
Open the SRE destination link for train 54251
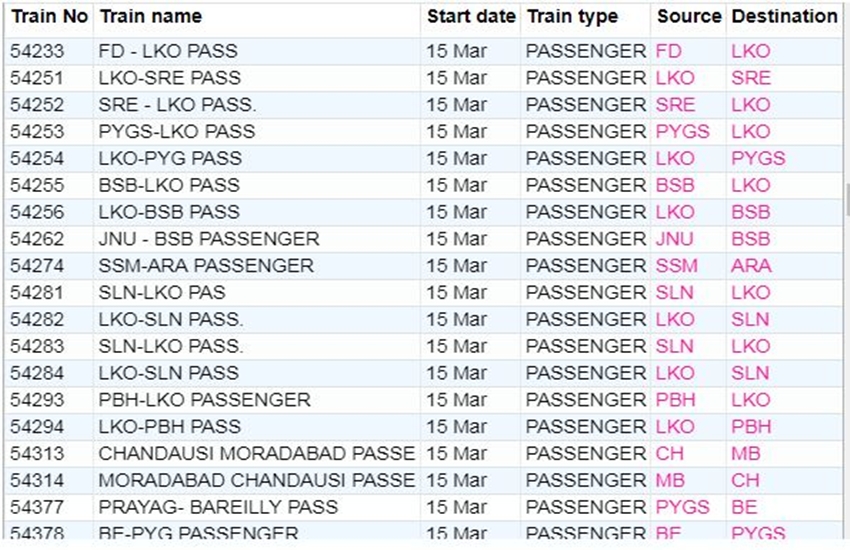pyautogui.click(x=751, y=78)
